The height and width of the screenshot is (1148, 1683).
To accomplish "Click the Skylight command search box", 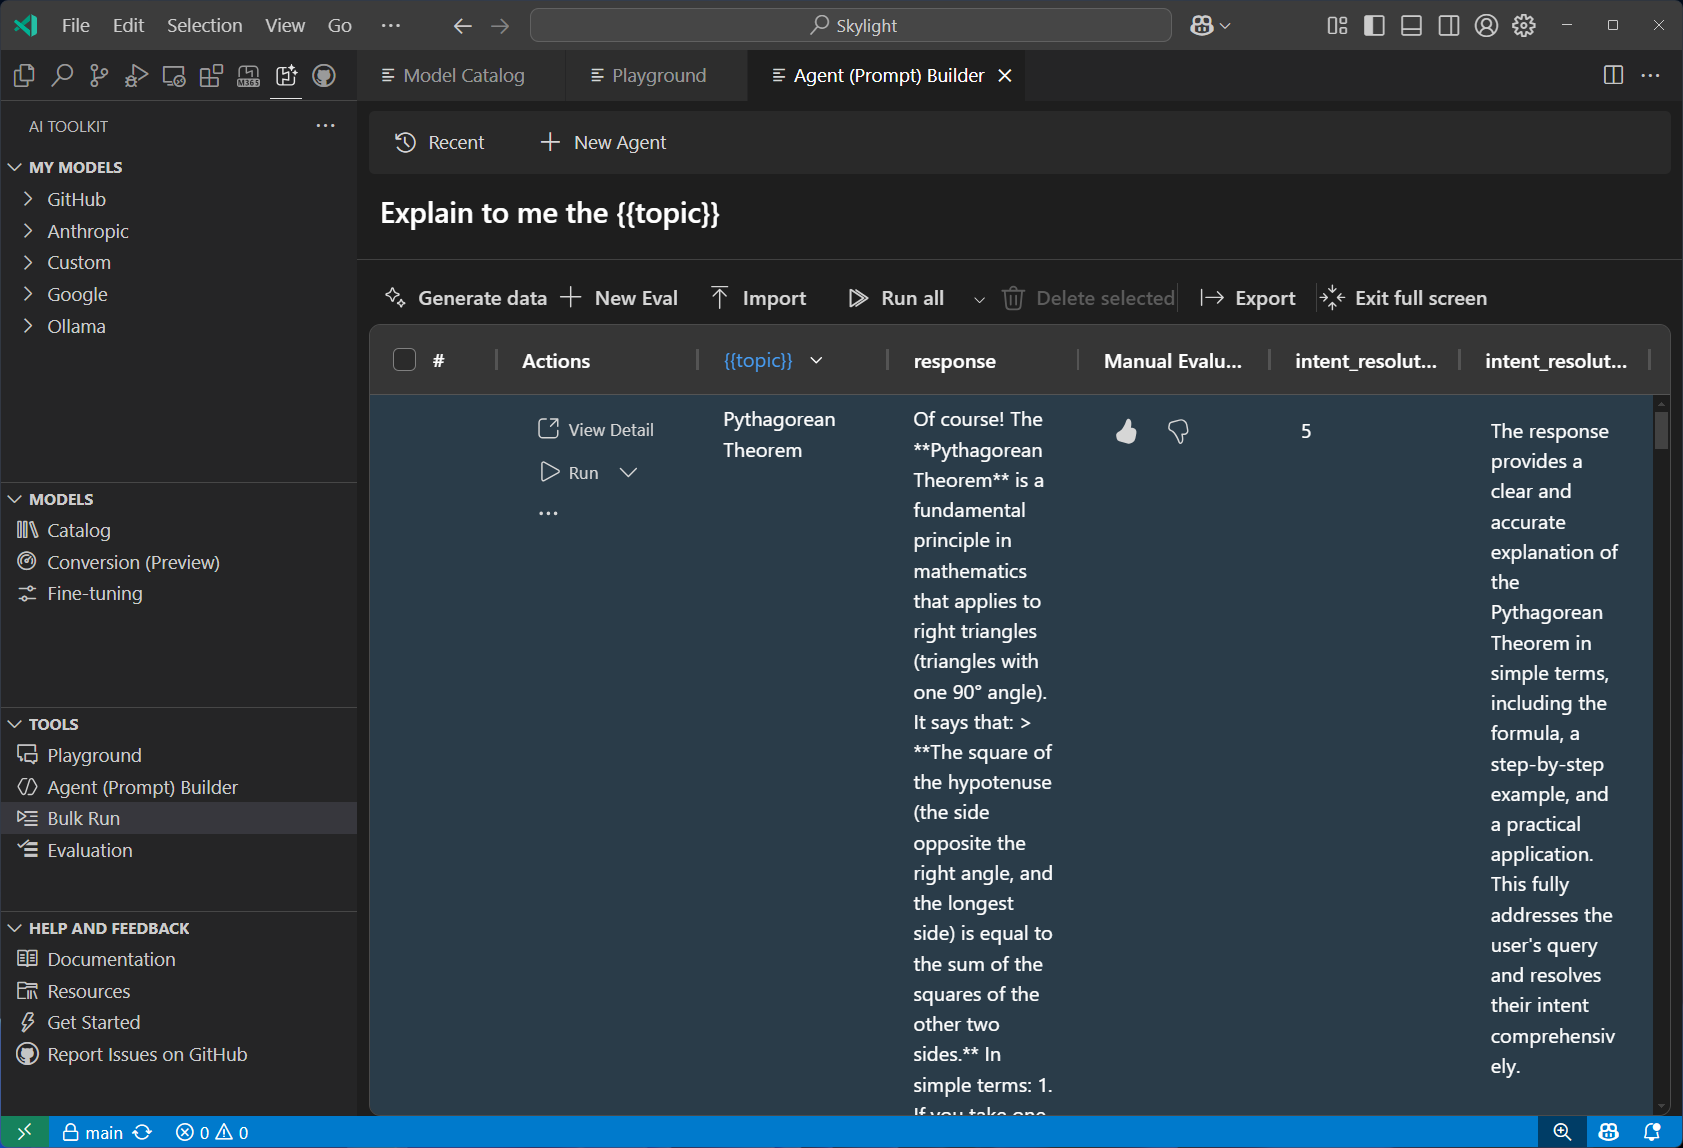I will (x=851, y=25).
